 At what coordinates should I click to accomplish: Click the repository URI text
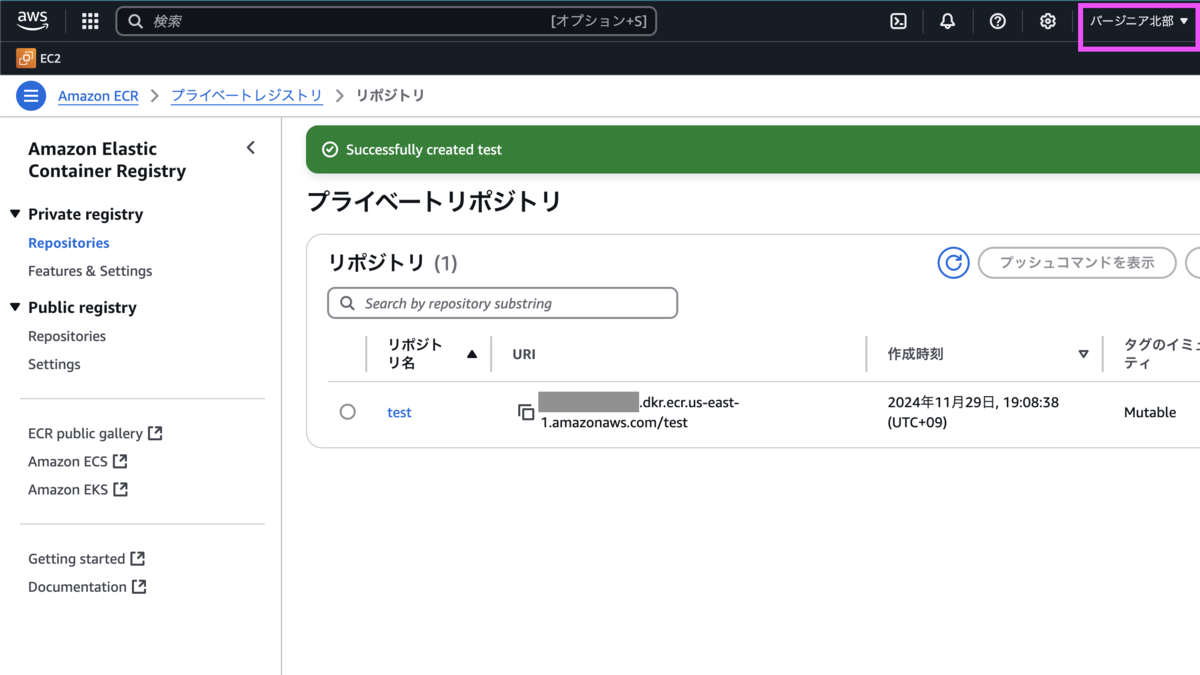click(x=640, y=412)
